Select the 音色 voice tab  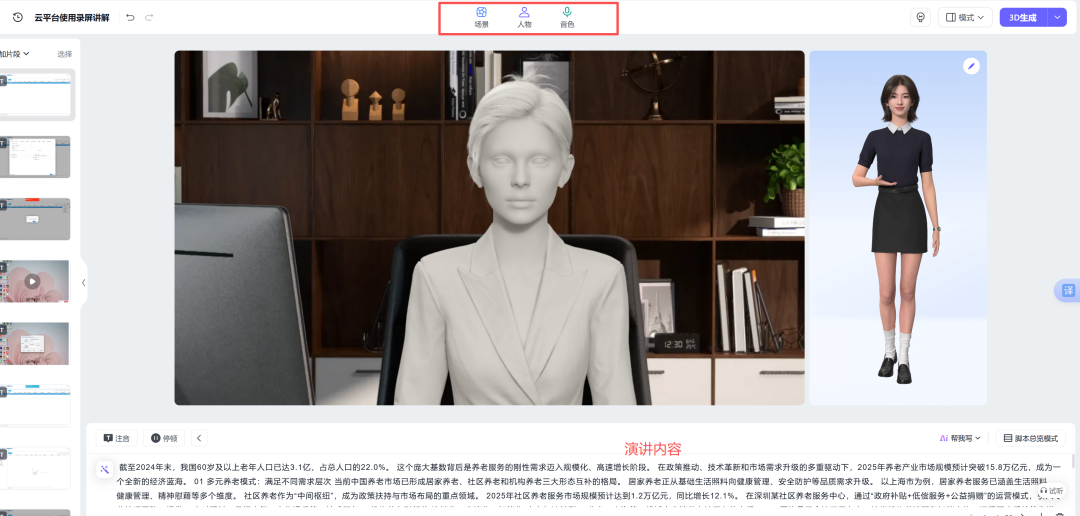point(567,18)
